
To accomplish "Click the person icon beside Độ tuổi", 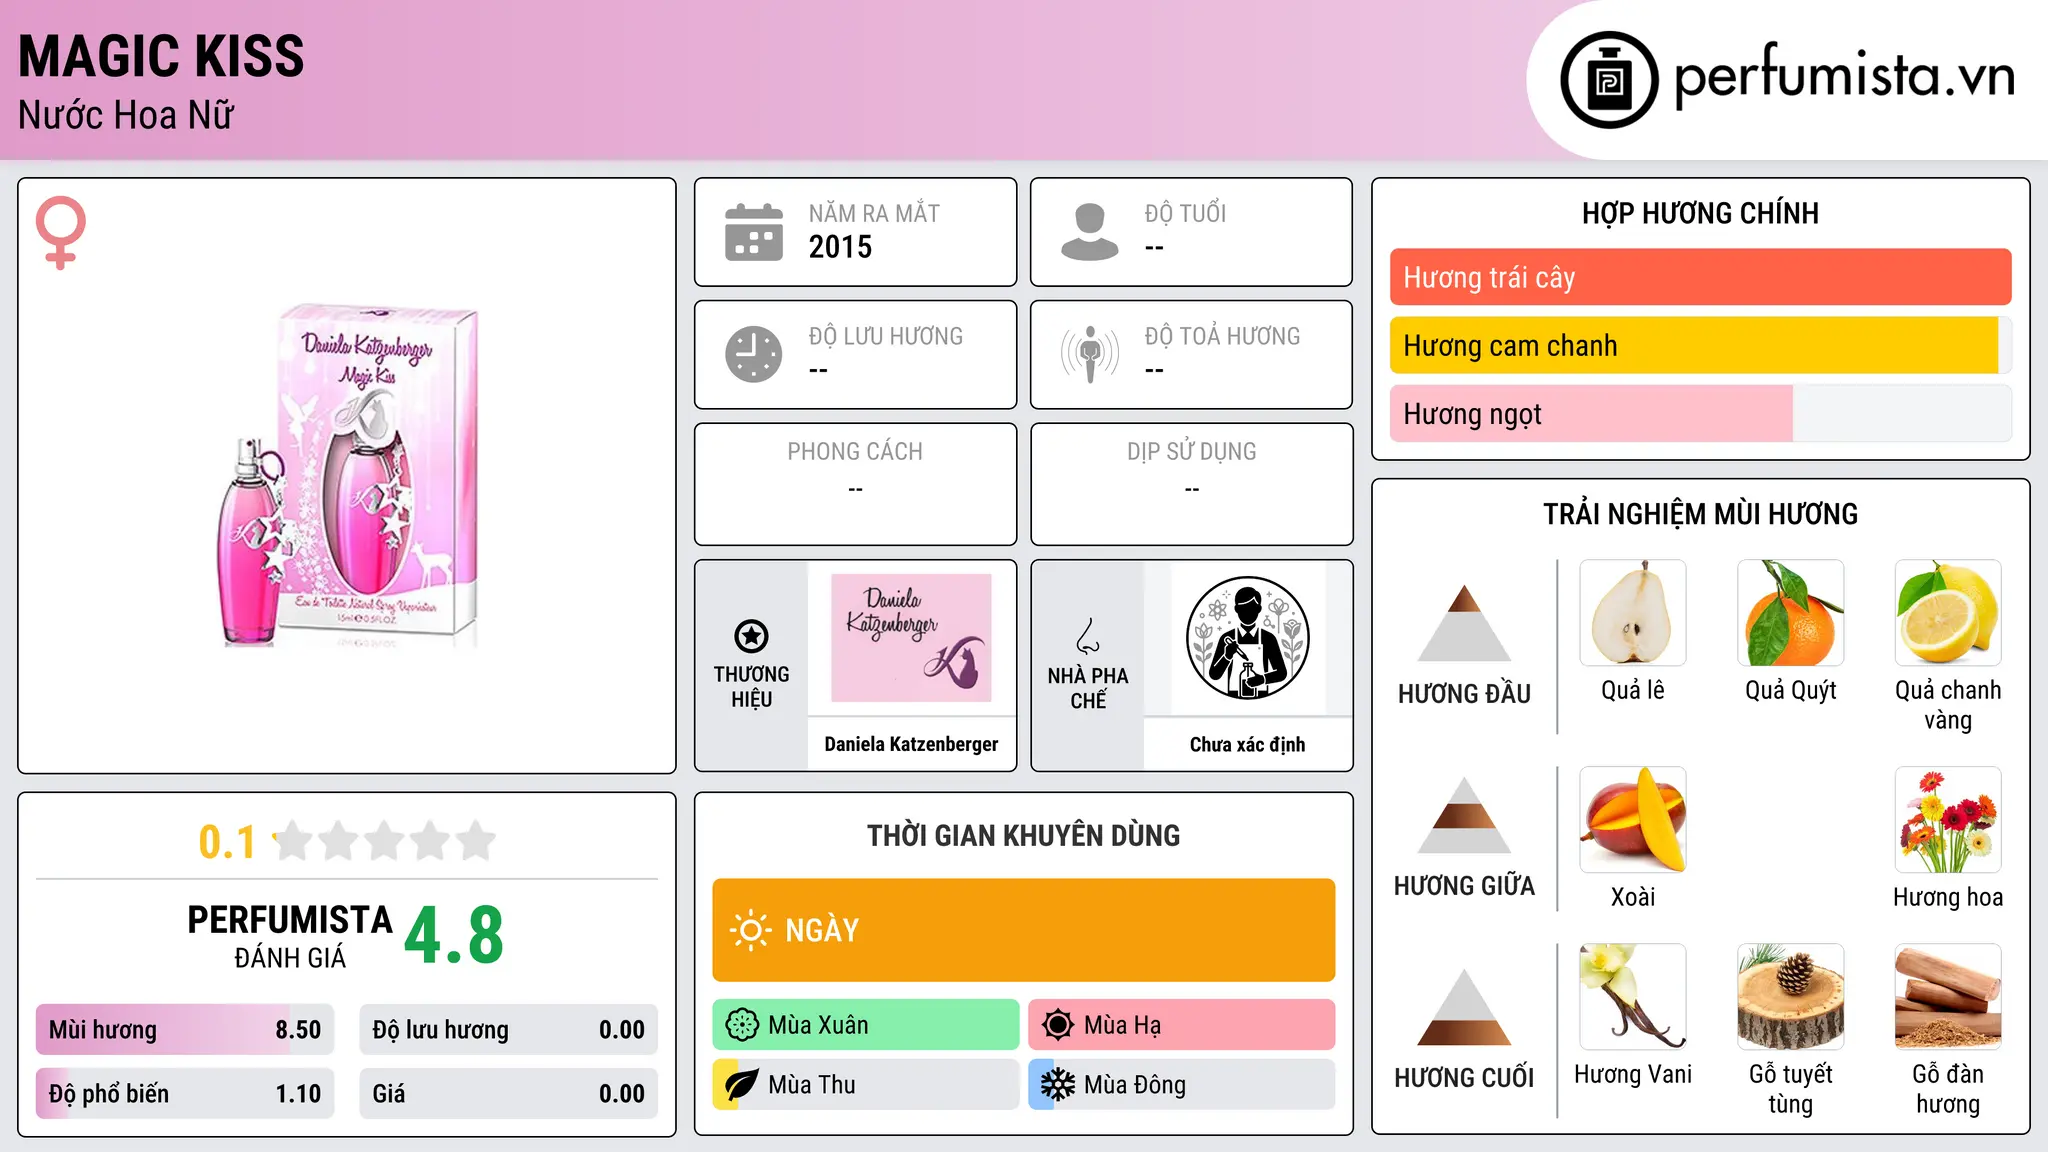I will [1090, 232].
